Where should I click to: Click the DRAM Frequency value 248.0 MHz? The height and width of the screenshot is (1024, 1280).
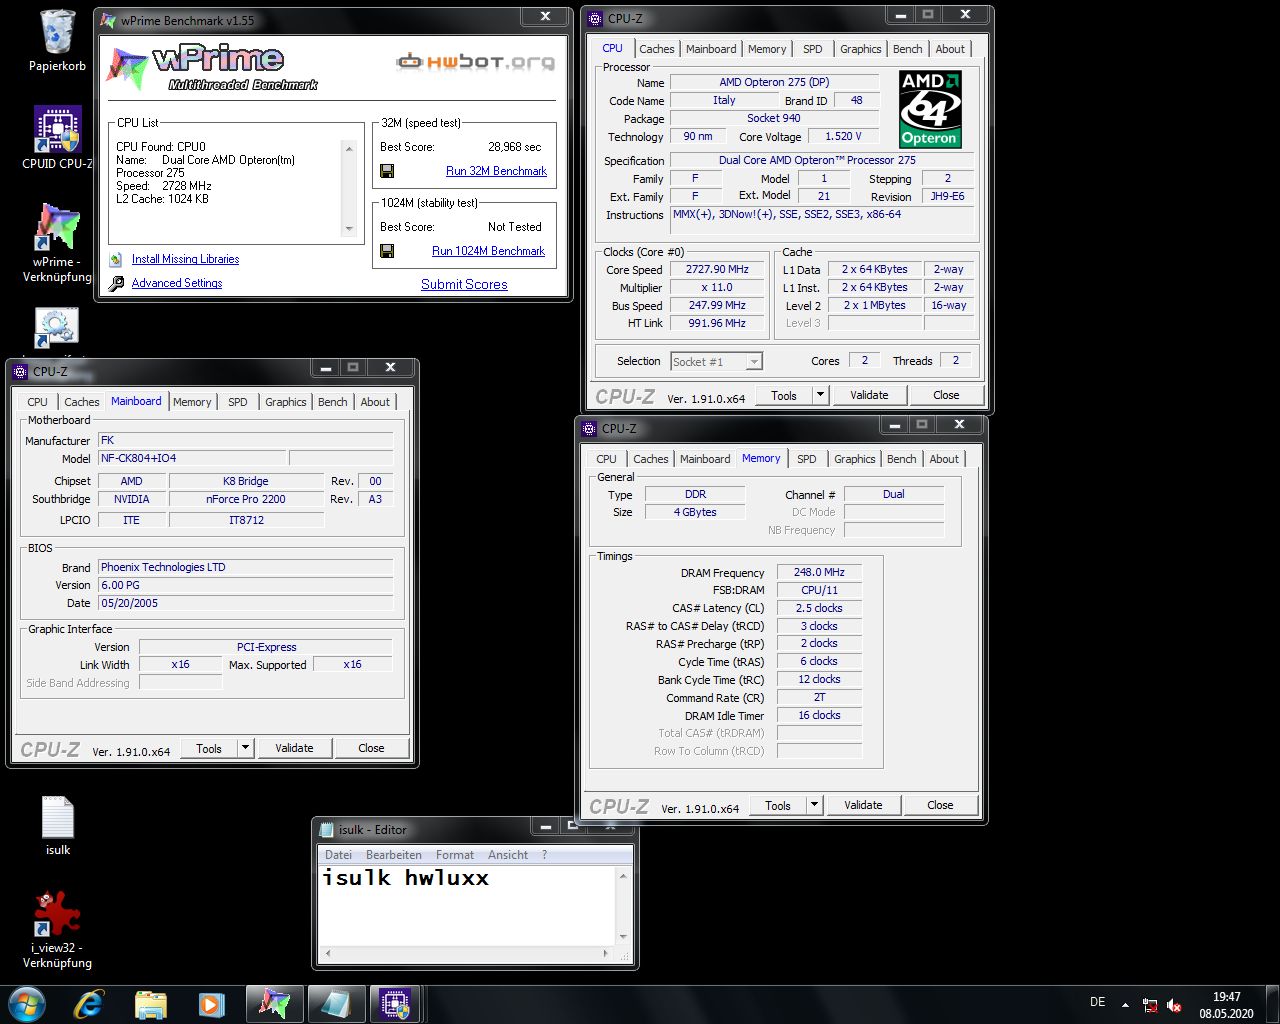819,573
